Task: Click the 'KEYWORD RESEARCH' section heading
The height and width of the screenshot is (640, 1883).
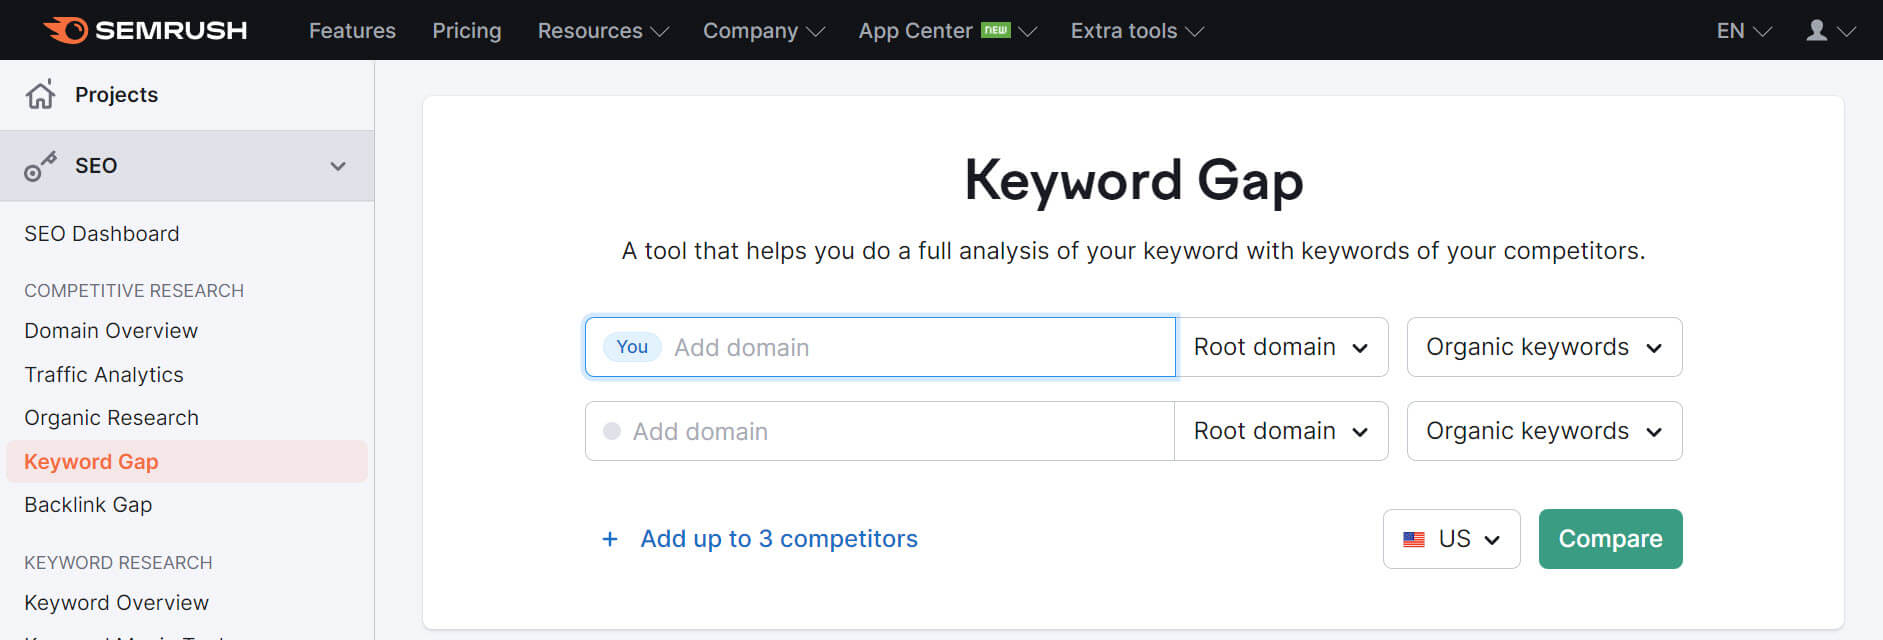Action: pyautogui.click(x=118, y=563)
